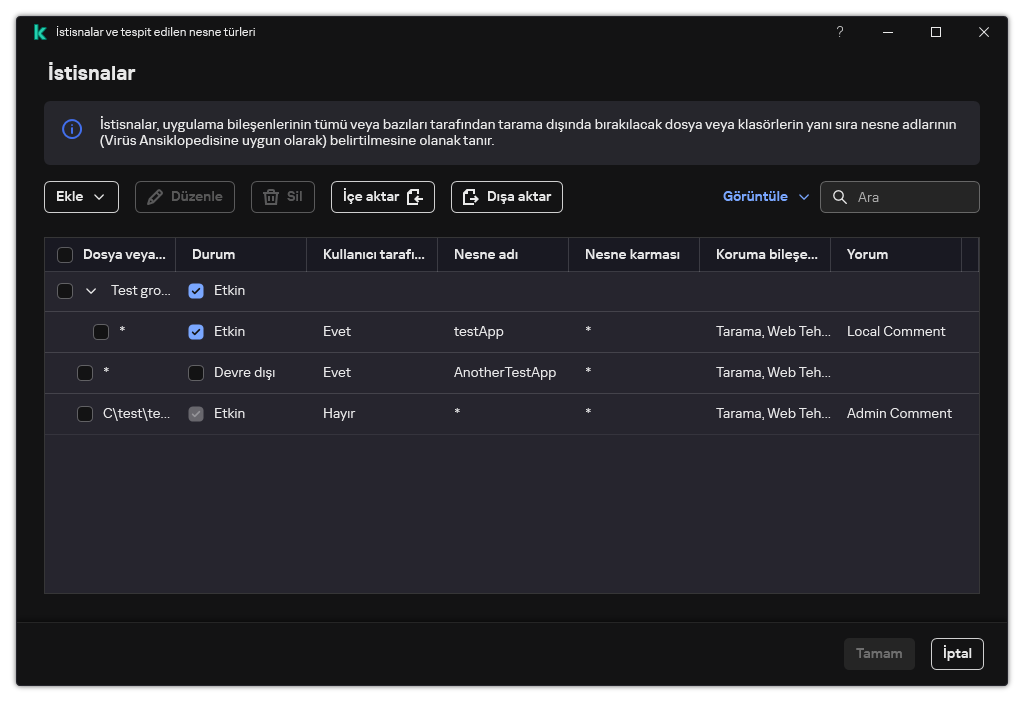Disable the Etkin status for testApp row
1024x702 pixels.
point(196,332)
